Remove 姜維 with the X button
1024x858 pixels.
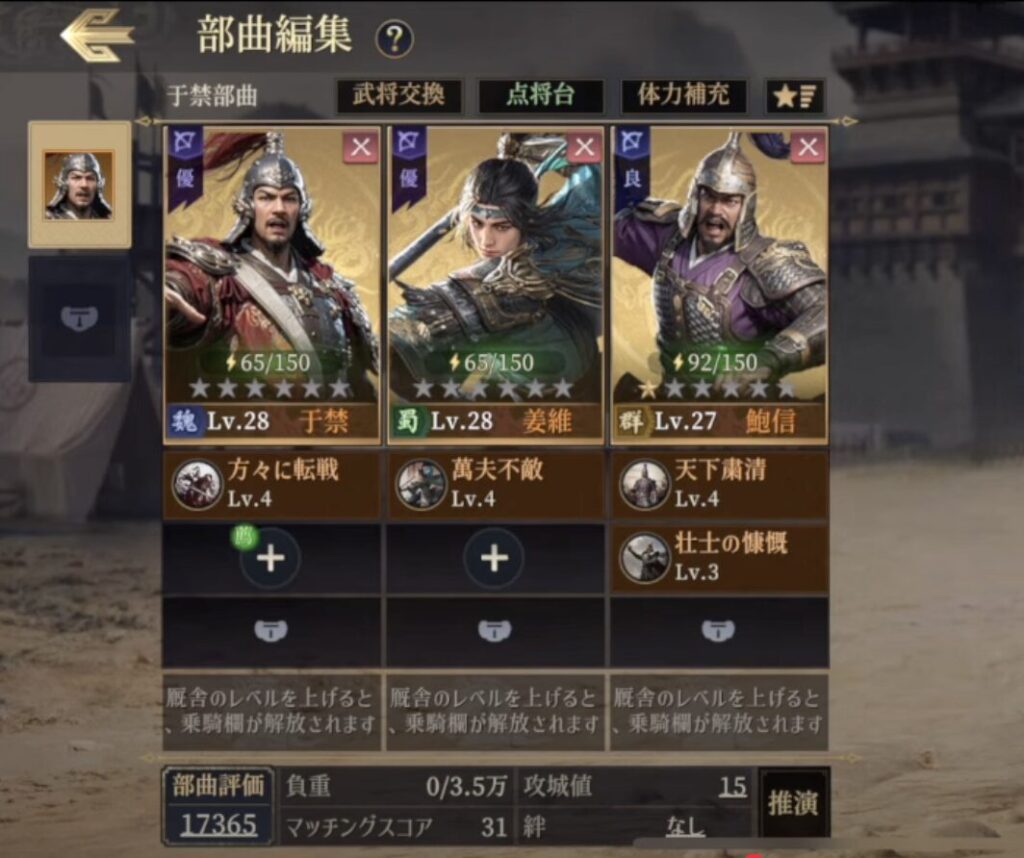tap(584, 147)
